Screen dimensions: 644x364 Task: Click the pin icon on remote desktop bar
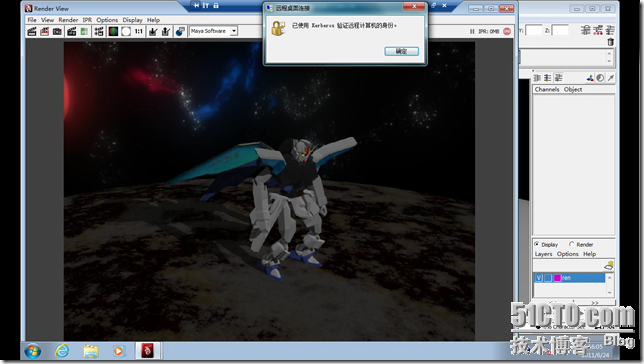click(196, 5)
